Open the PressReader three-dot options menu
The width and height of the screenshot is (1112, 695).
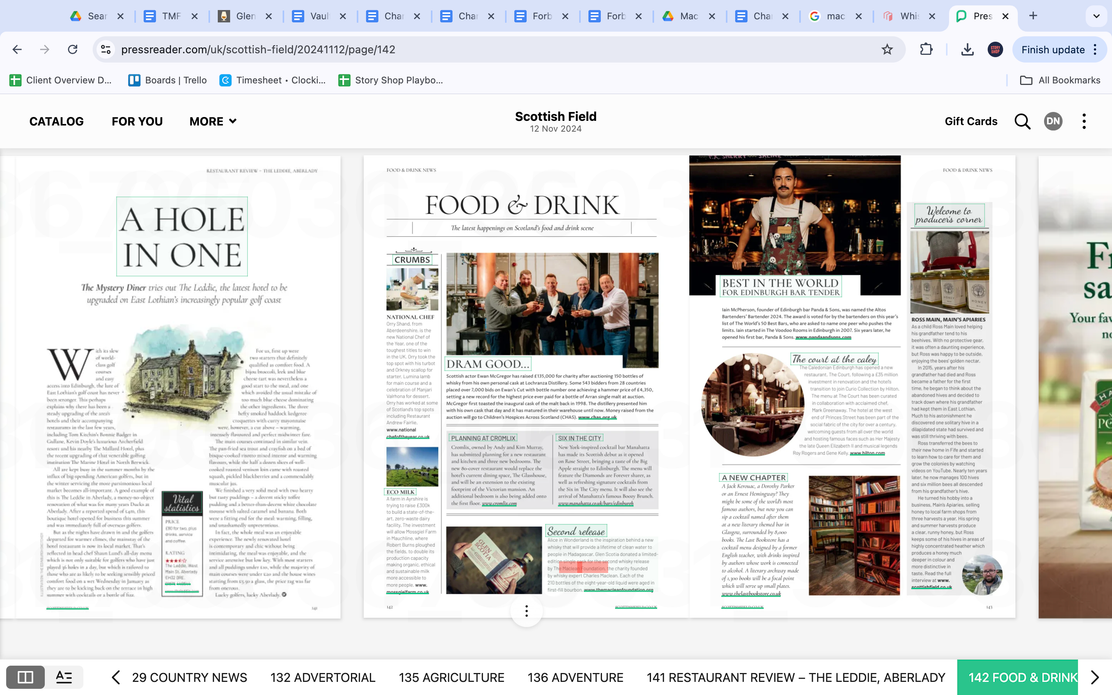tap(1084, 121)
